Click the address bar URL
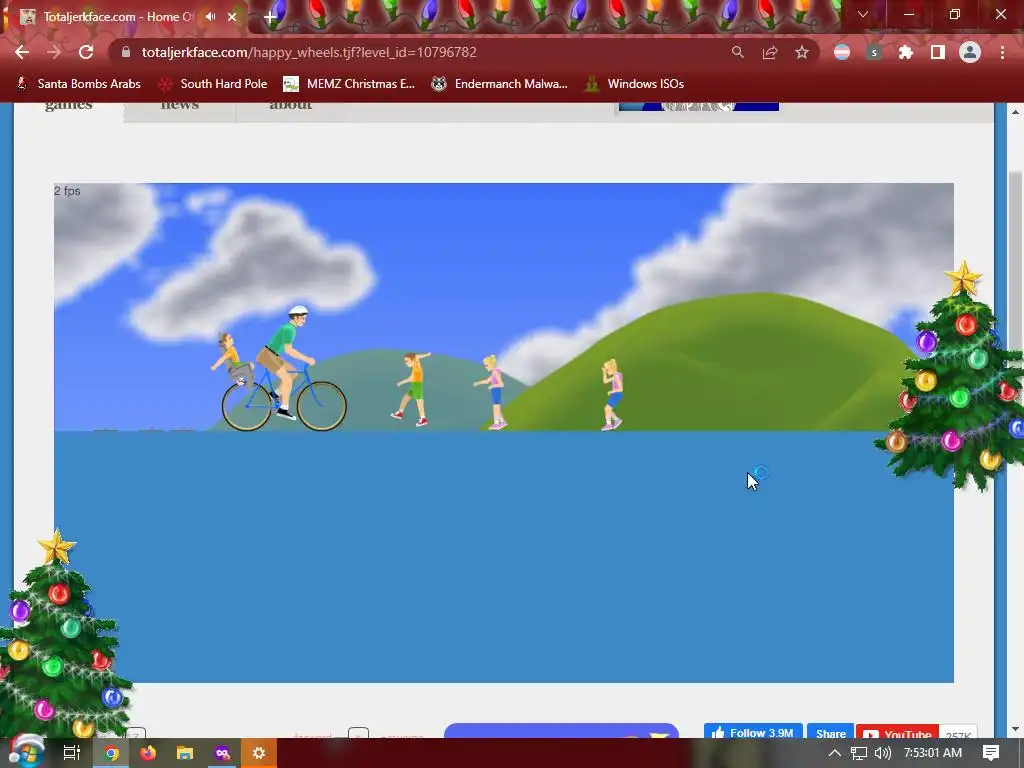Image resolution: width=1024 pixels, height=768 pixels. [309, 52]
